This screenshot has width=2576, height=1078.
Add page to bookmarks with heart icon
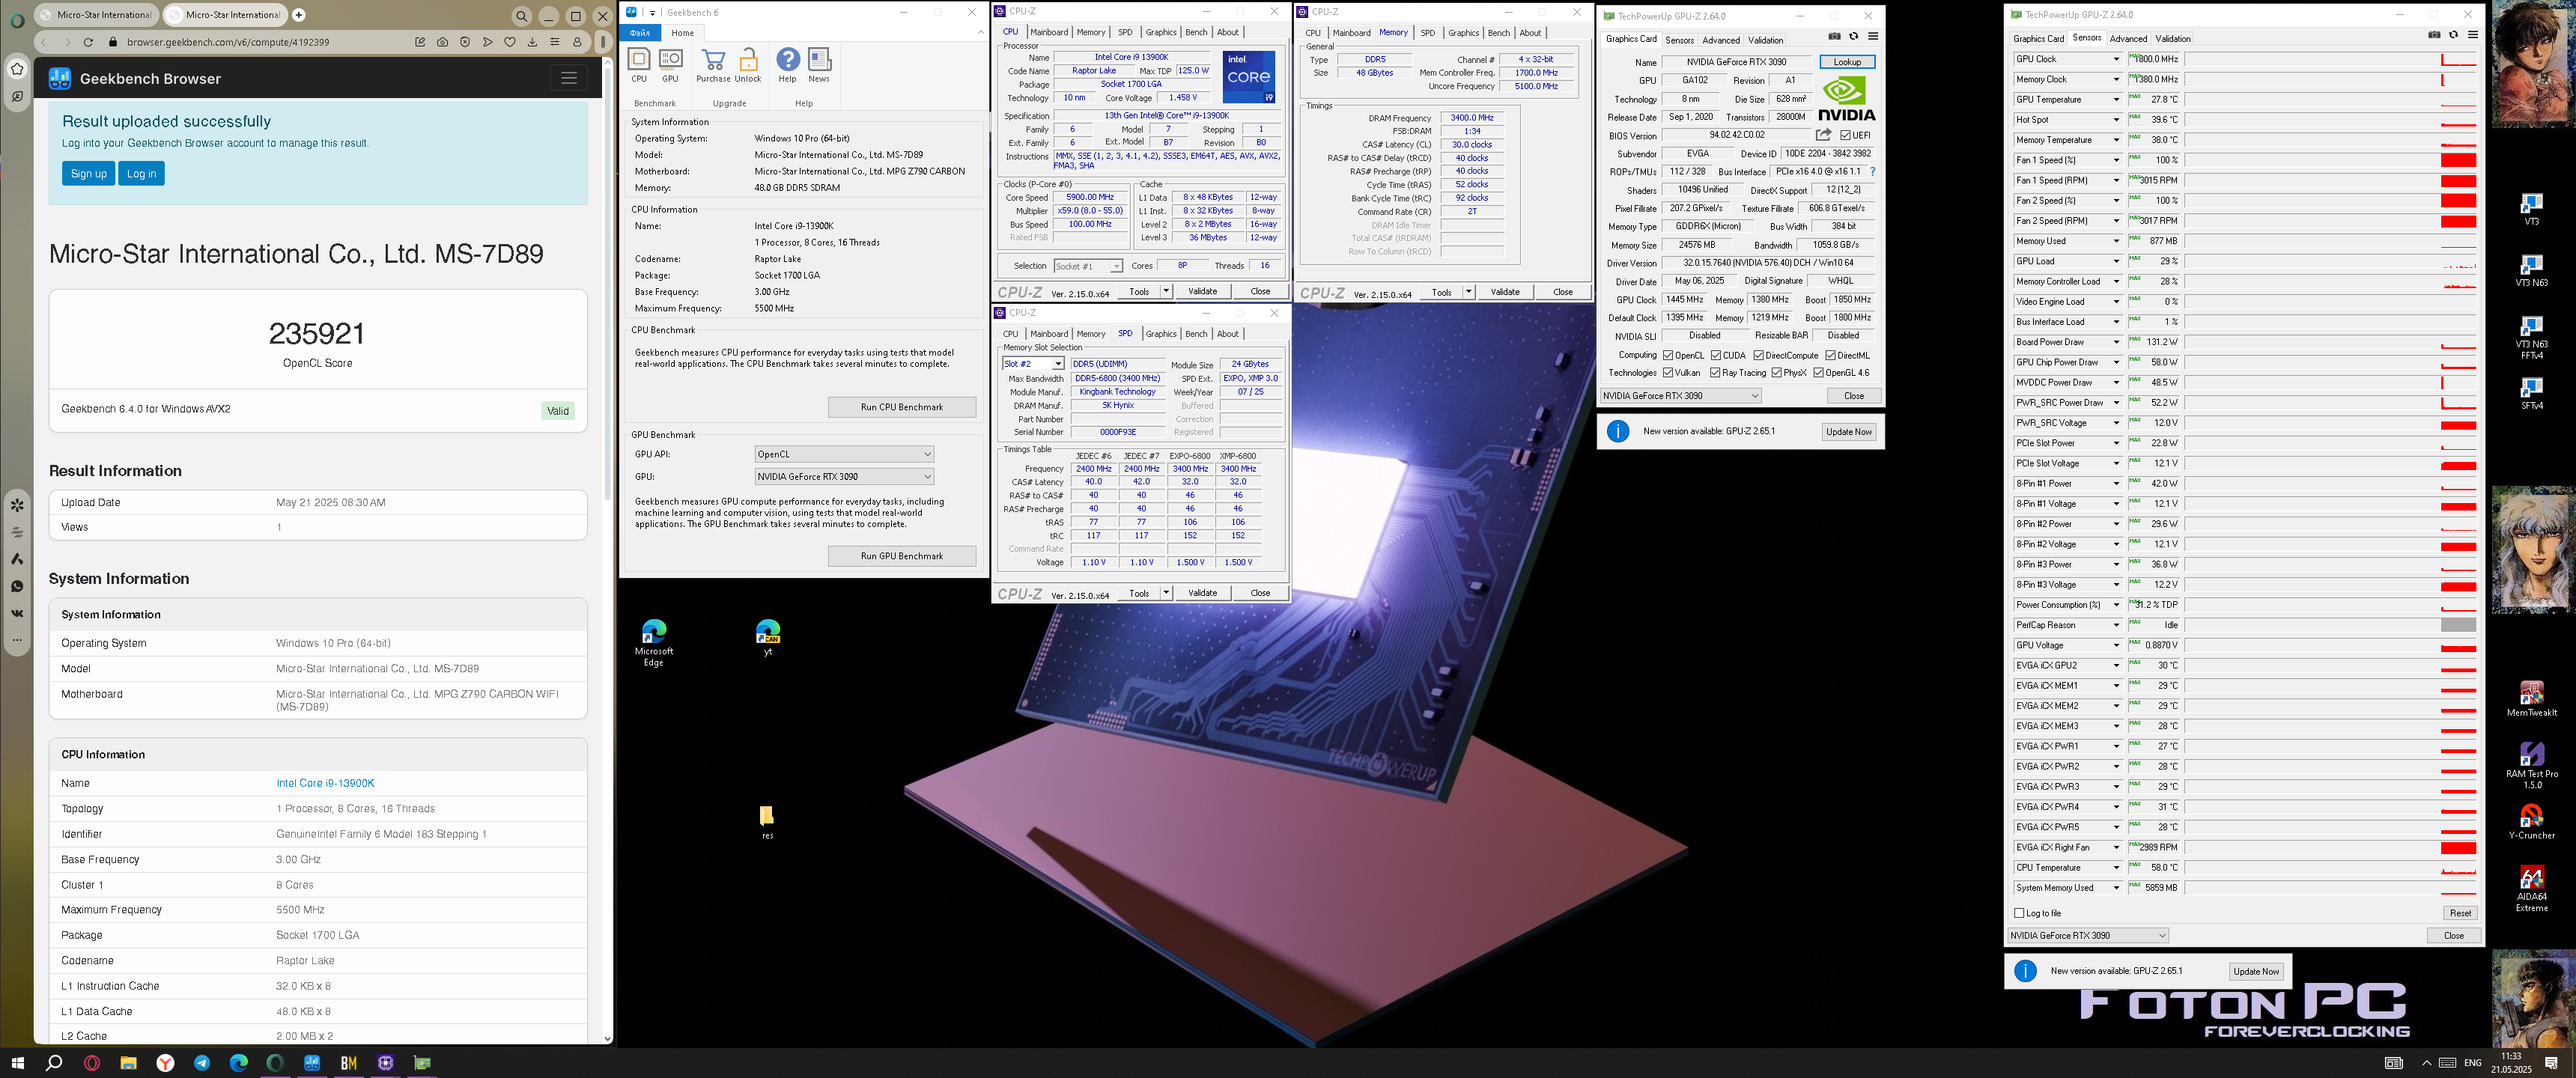click(x=510, y=42)
